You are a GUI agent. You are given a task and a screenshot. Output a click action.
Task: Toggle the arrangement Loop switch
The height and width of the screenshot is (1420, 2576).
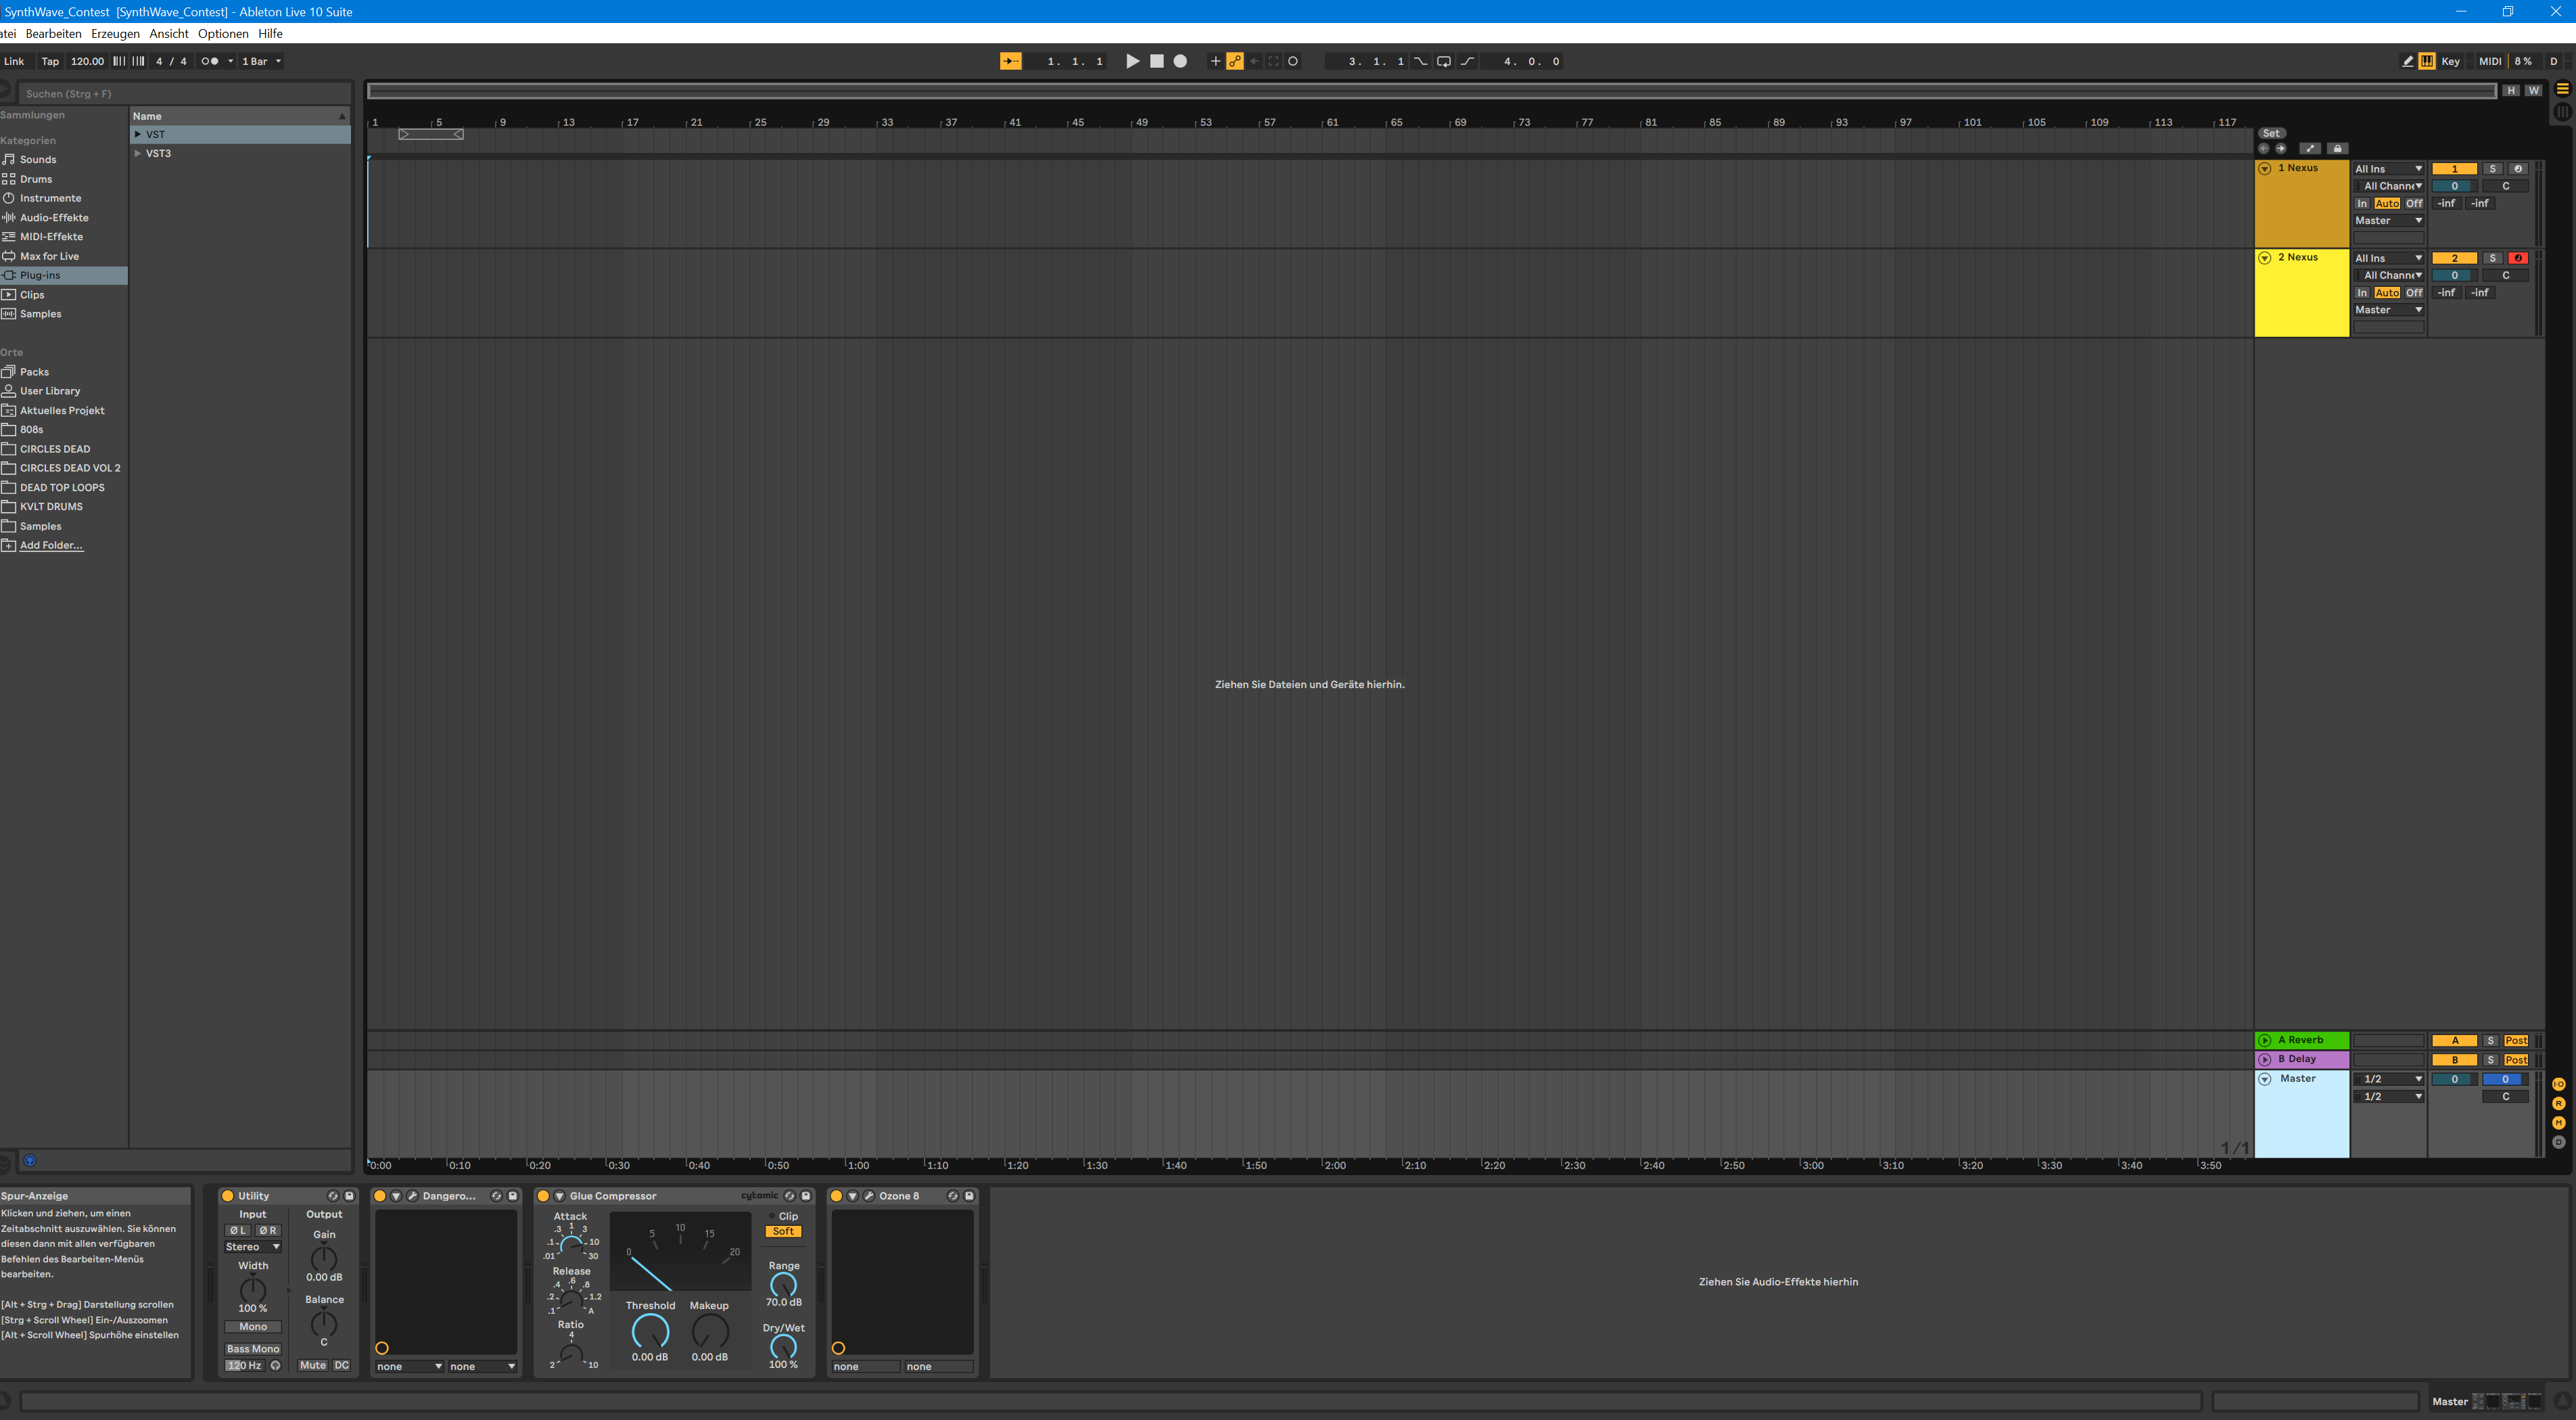[1443, 61]
